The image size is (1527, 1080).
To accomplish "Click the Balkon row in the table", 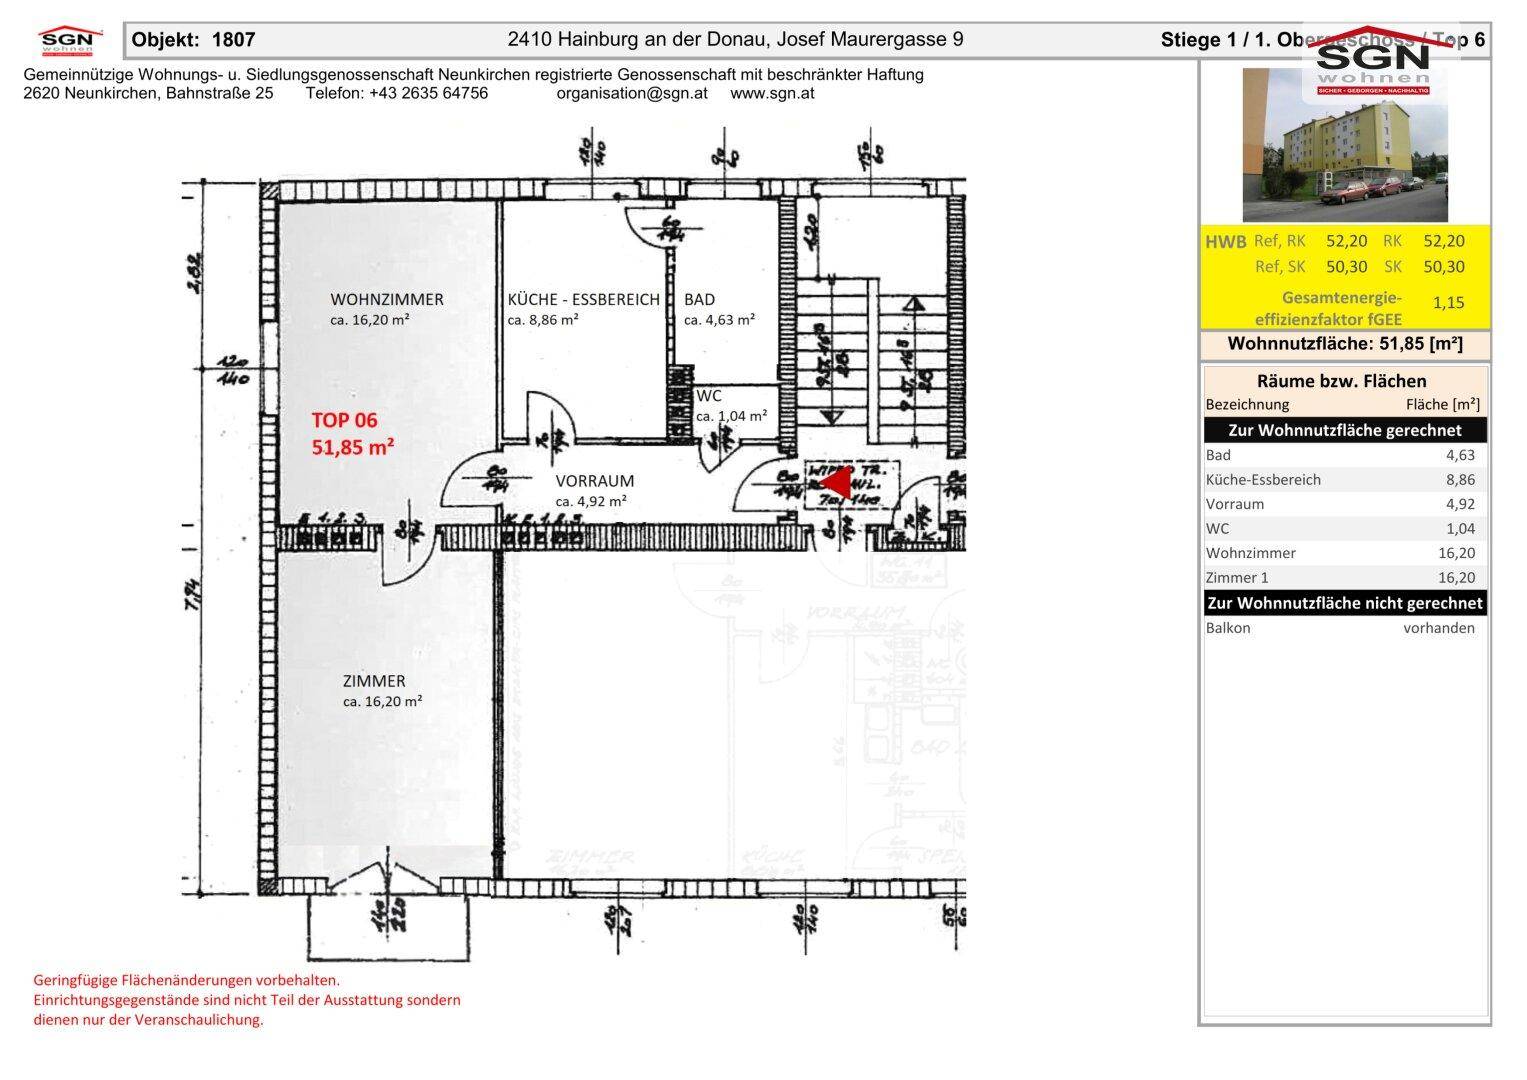I will pos(1340,628).
